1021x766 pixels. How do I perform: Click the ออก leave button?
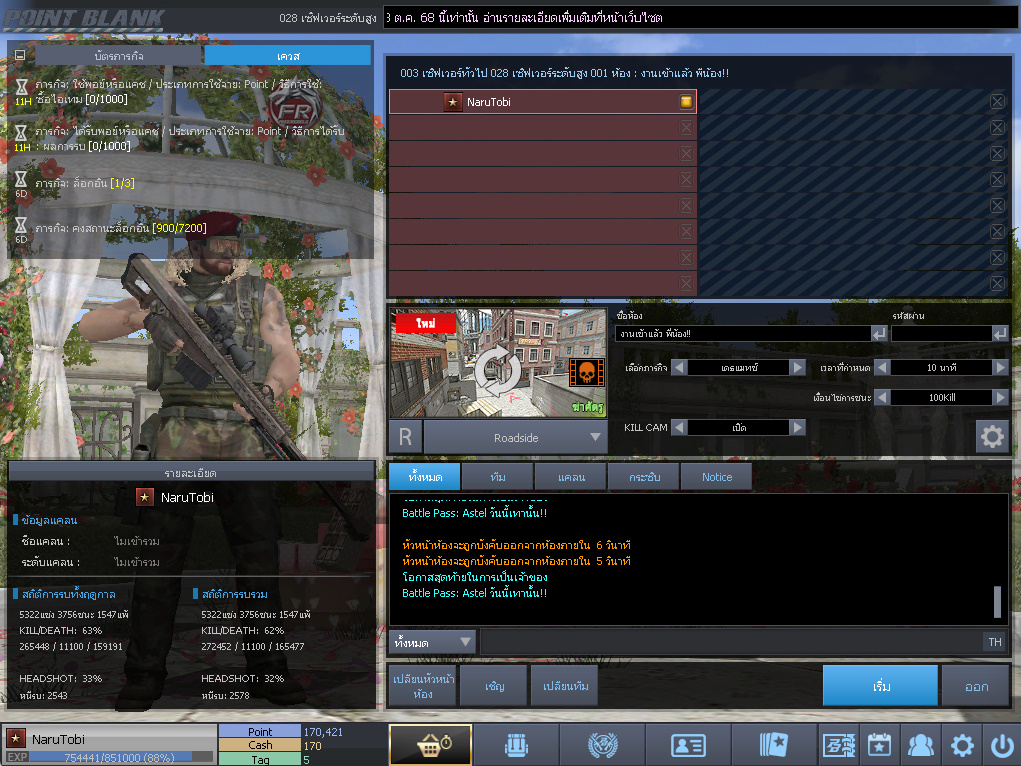[x=977, y=687]
